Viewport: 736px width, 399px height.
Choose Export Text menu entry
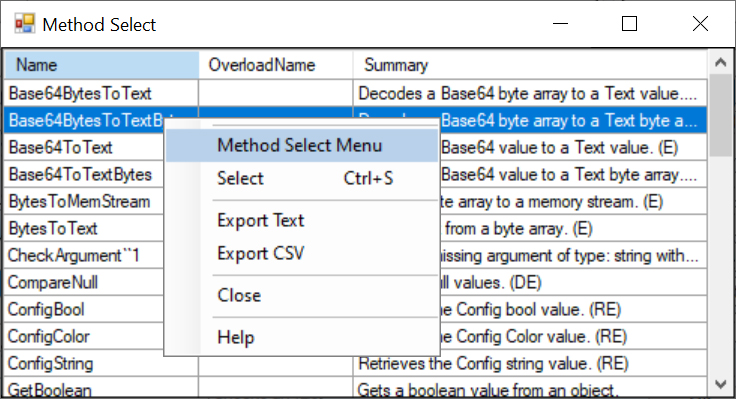click(x=302, y=221)
